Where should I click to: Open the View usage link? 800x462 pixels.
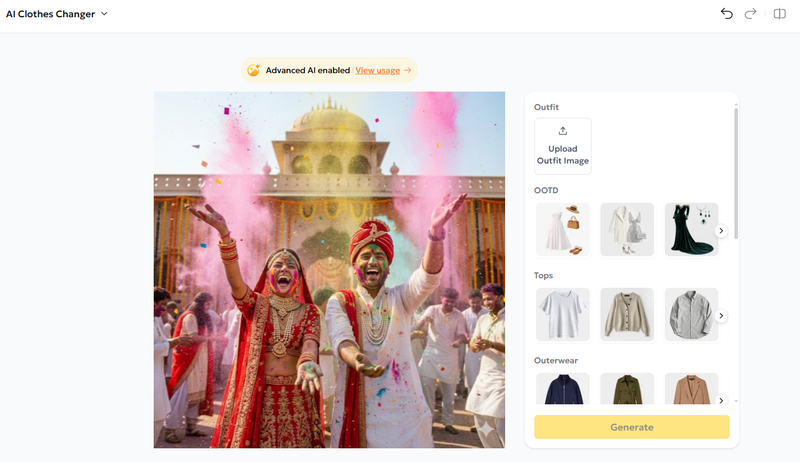click(x=378, y=70)
